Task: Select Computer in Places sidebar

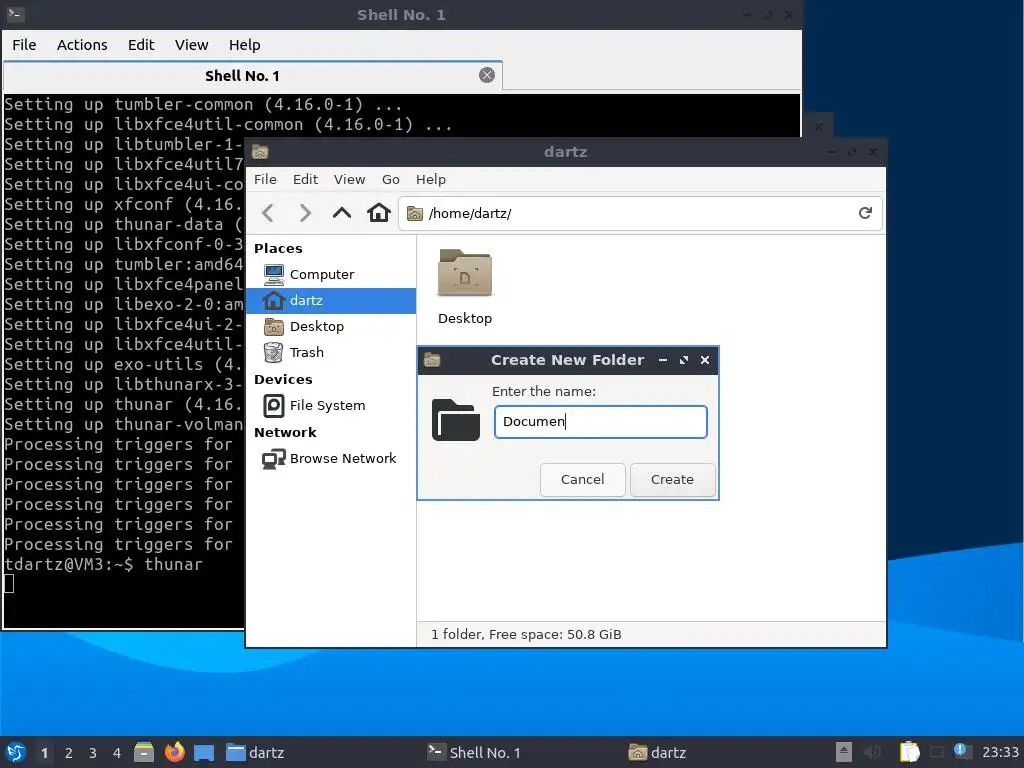Action: pyautogui.click(x=331, y=274)
